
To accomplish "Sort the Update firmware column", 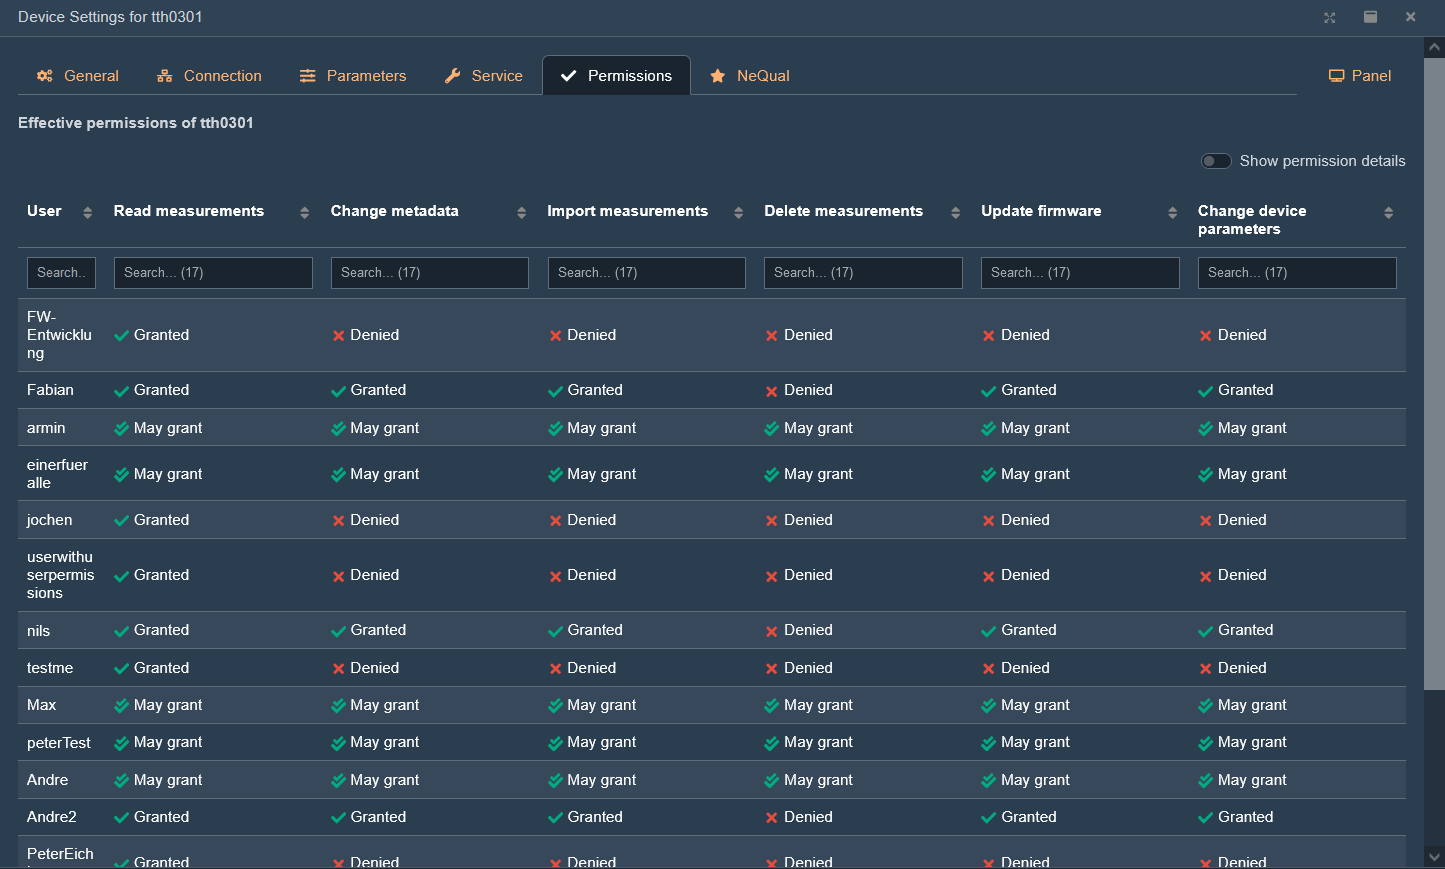I will (x=1172, y=212).
